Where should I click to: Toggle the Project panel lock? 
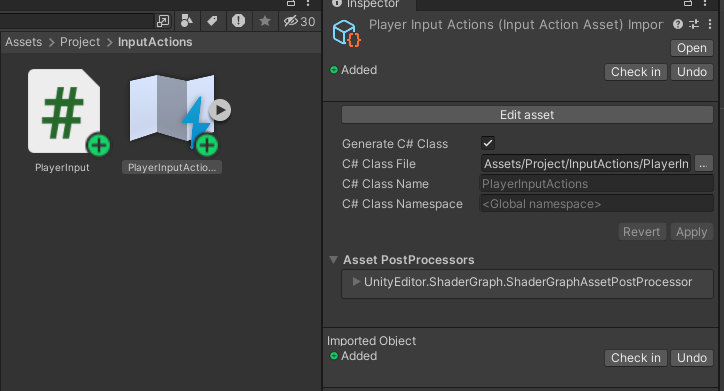click(x=291, y=3)
